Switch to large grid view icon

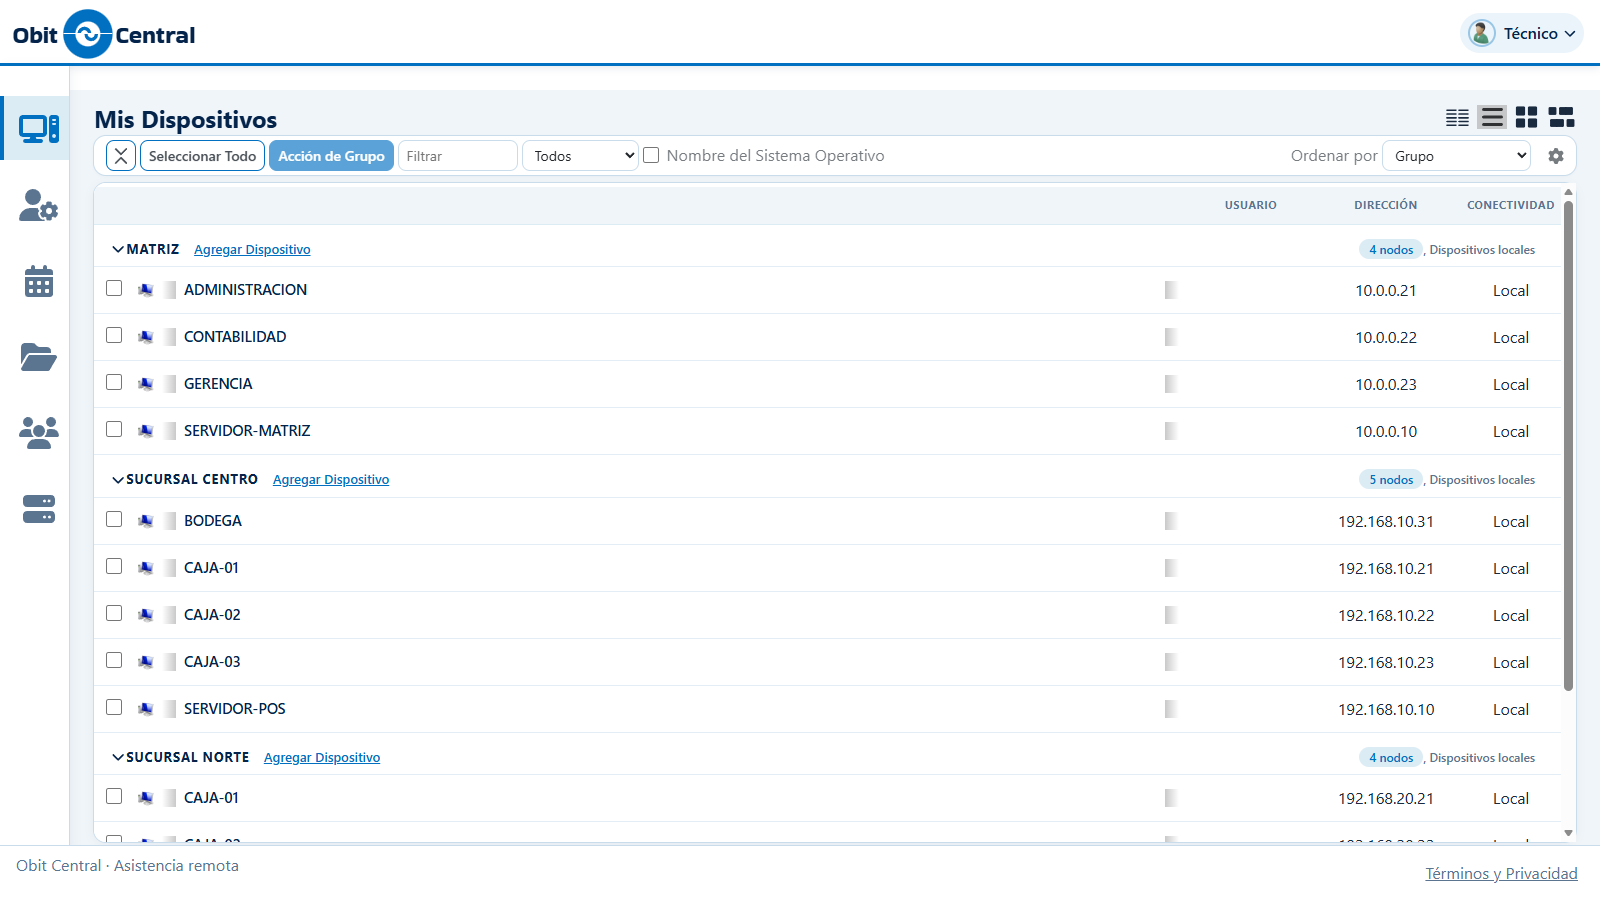coord(1527,118)
